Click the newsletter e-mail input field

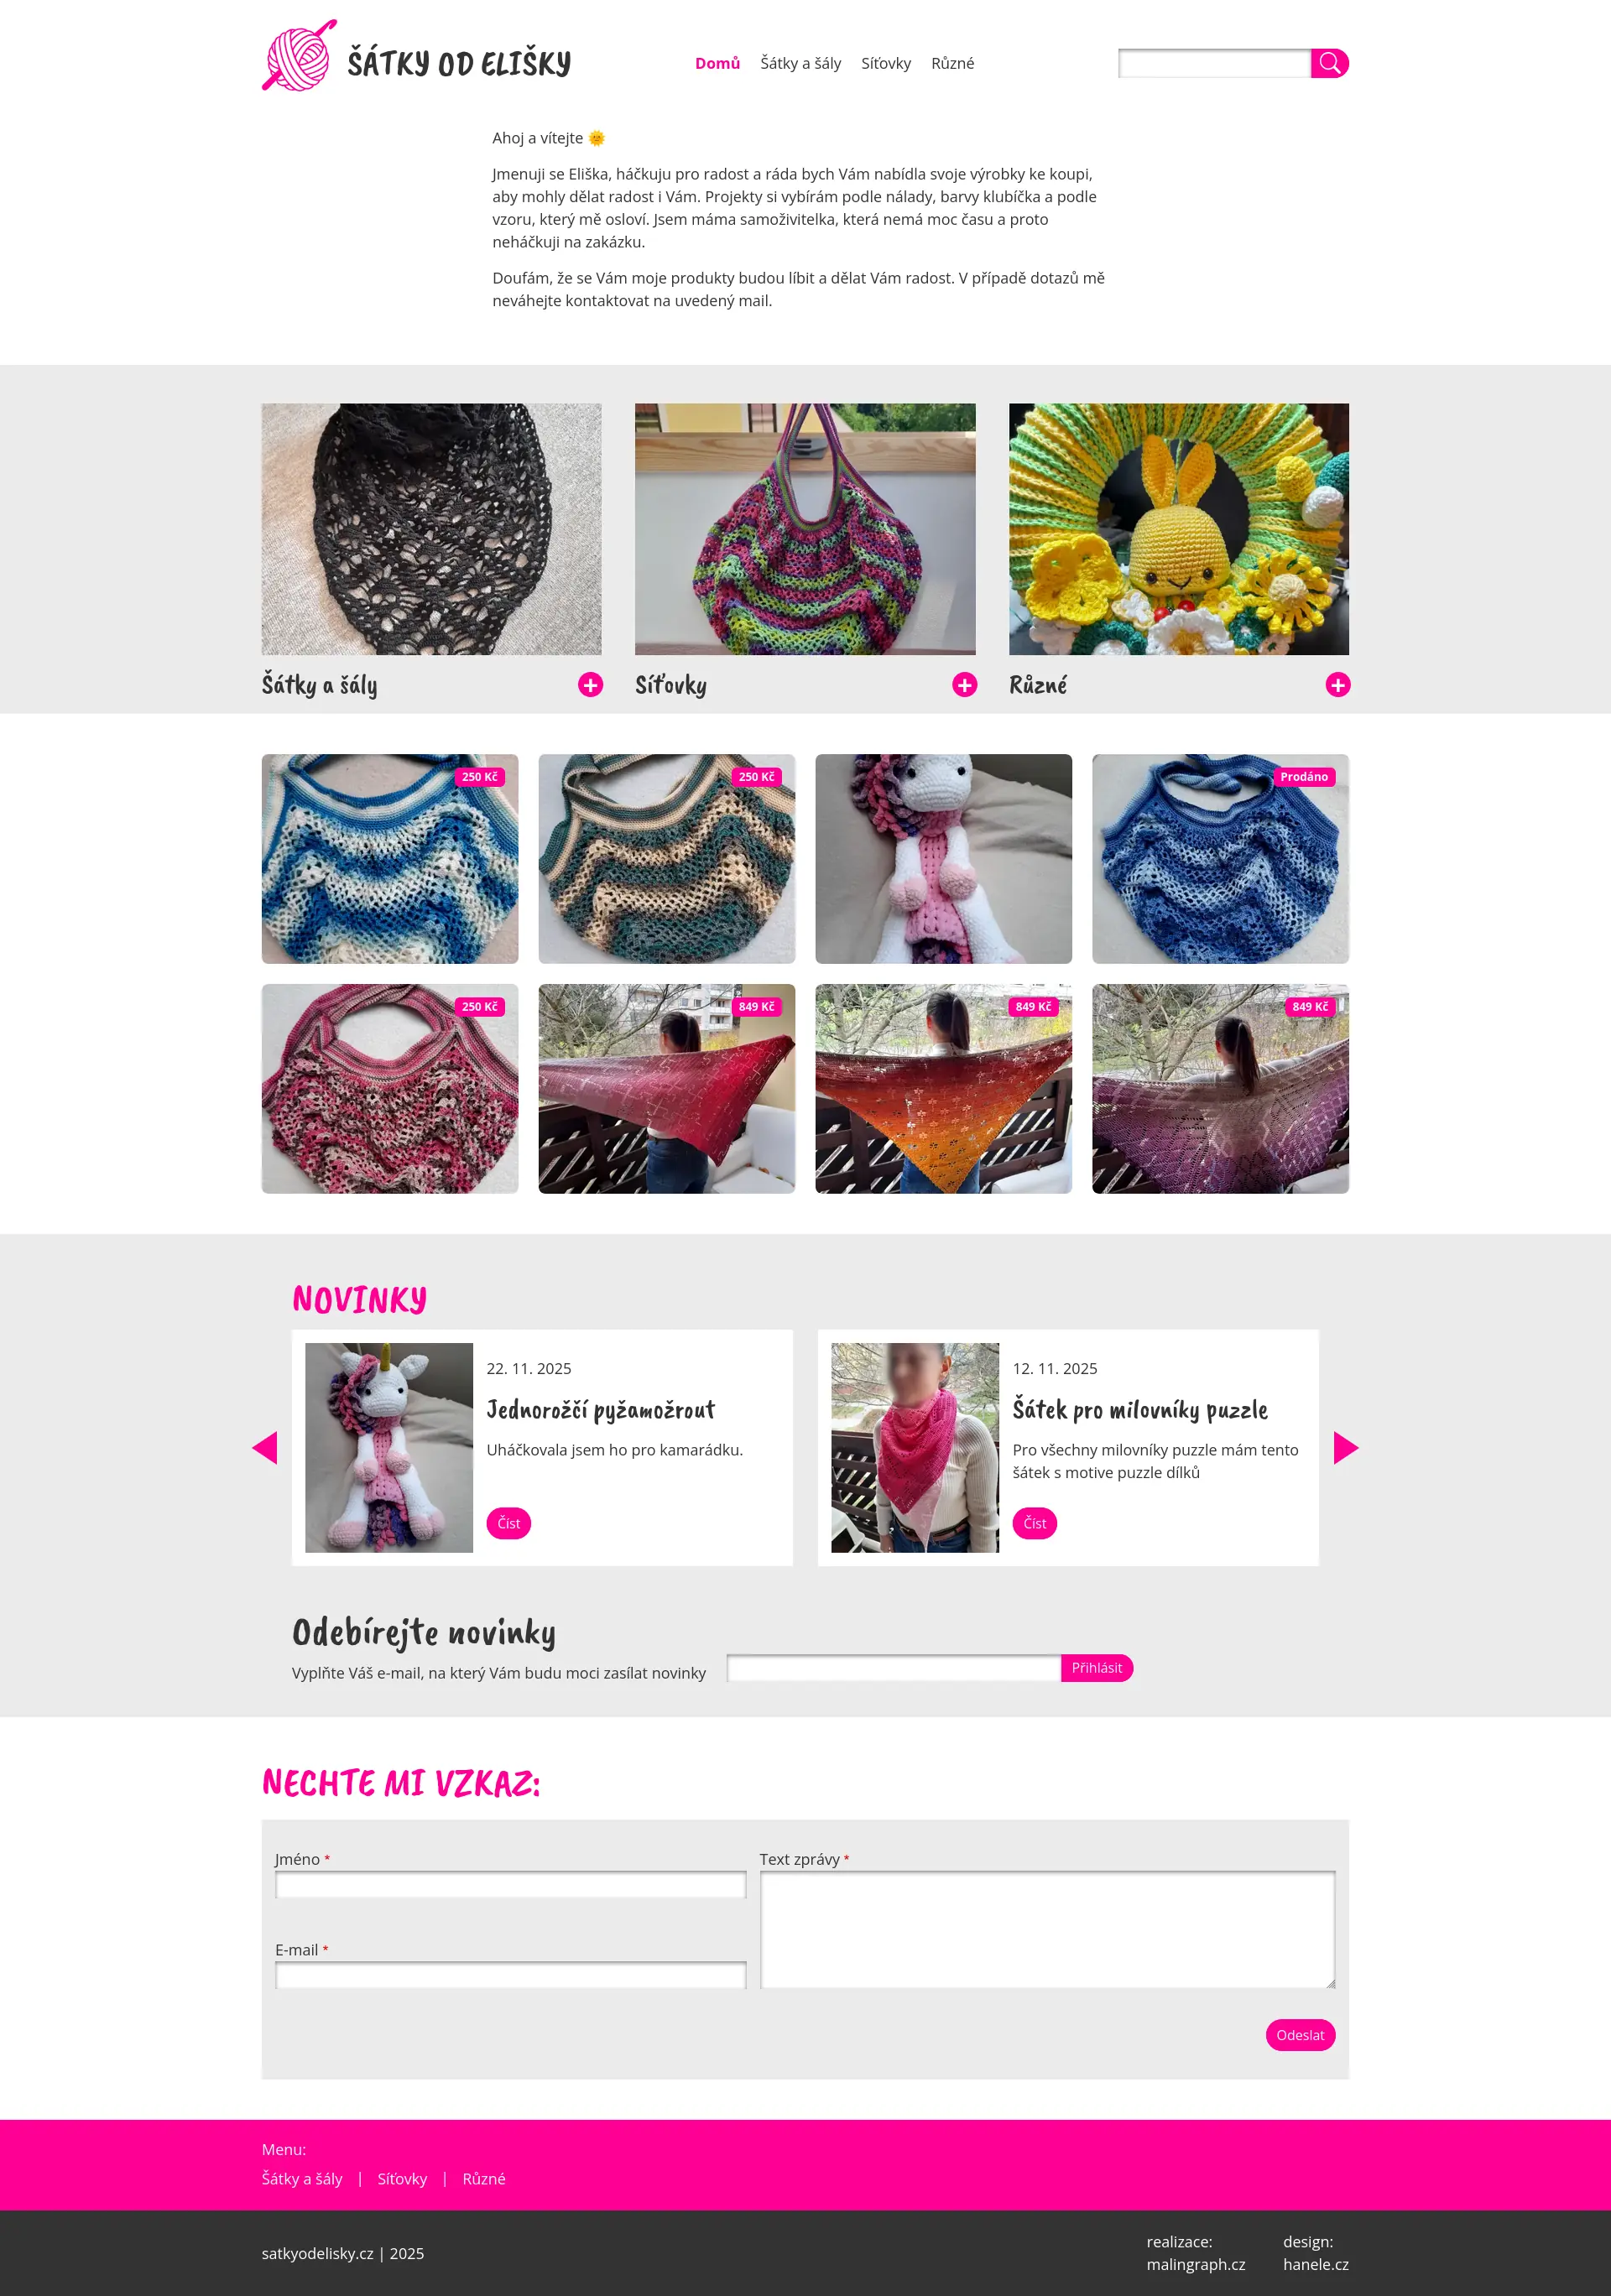tap(893, 1668)
